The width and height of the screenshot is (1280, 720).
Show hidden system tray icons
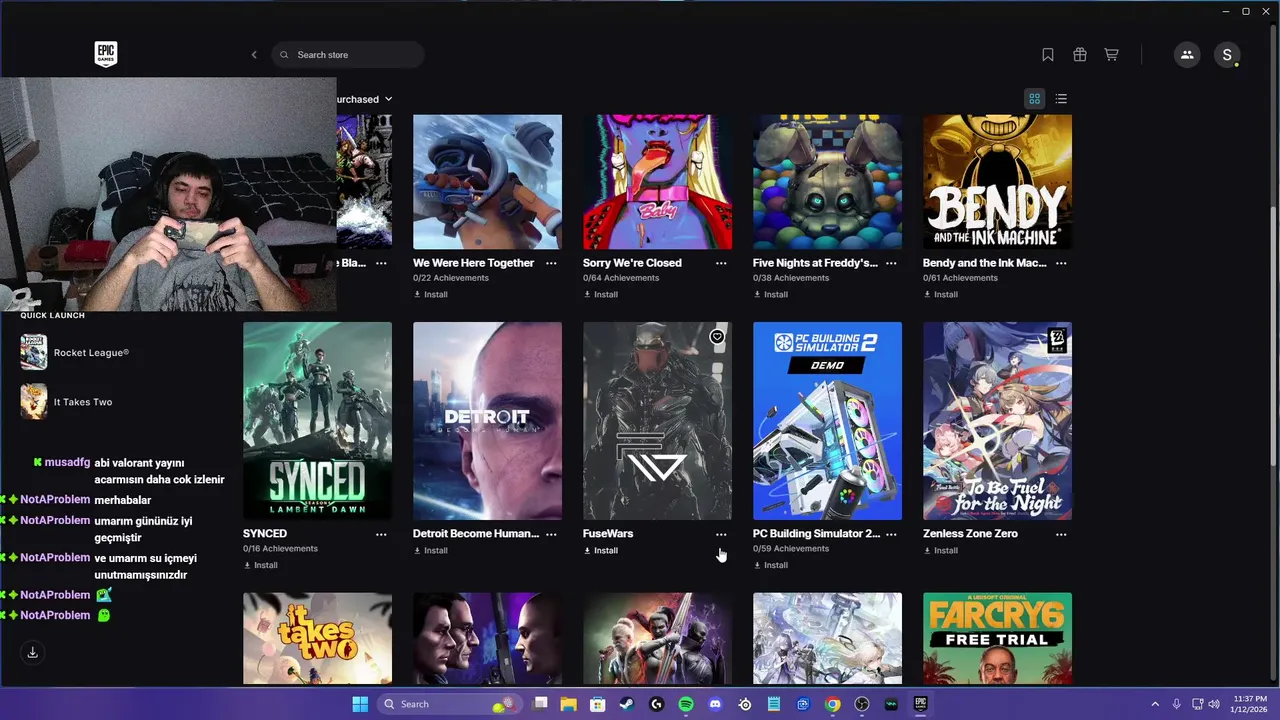(1155, 704)
